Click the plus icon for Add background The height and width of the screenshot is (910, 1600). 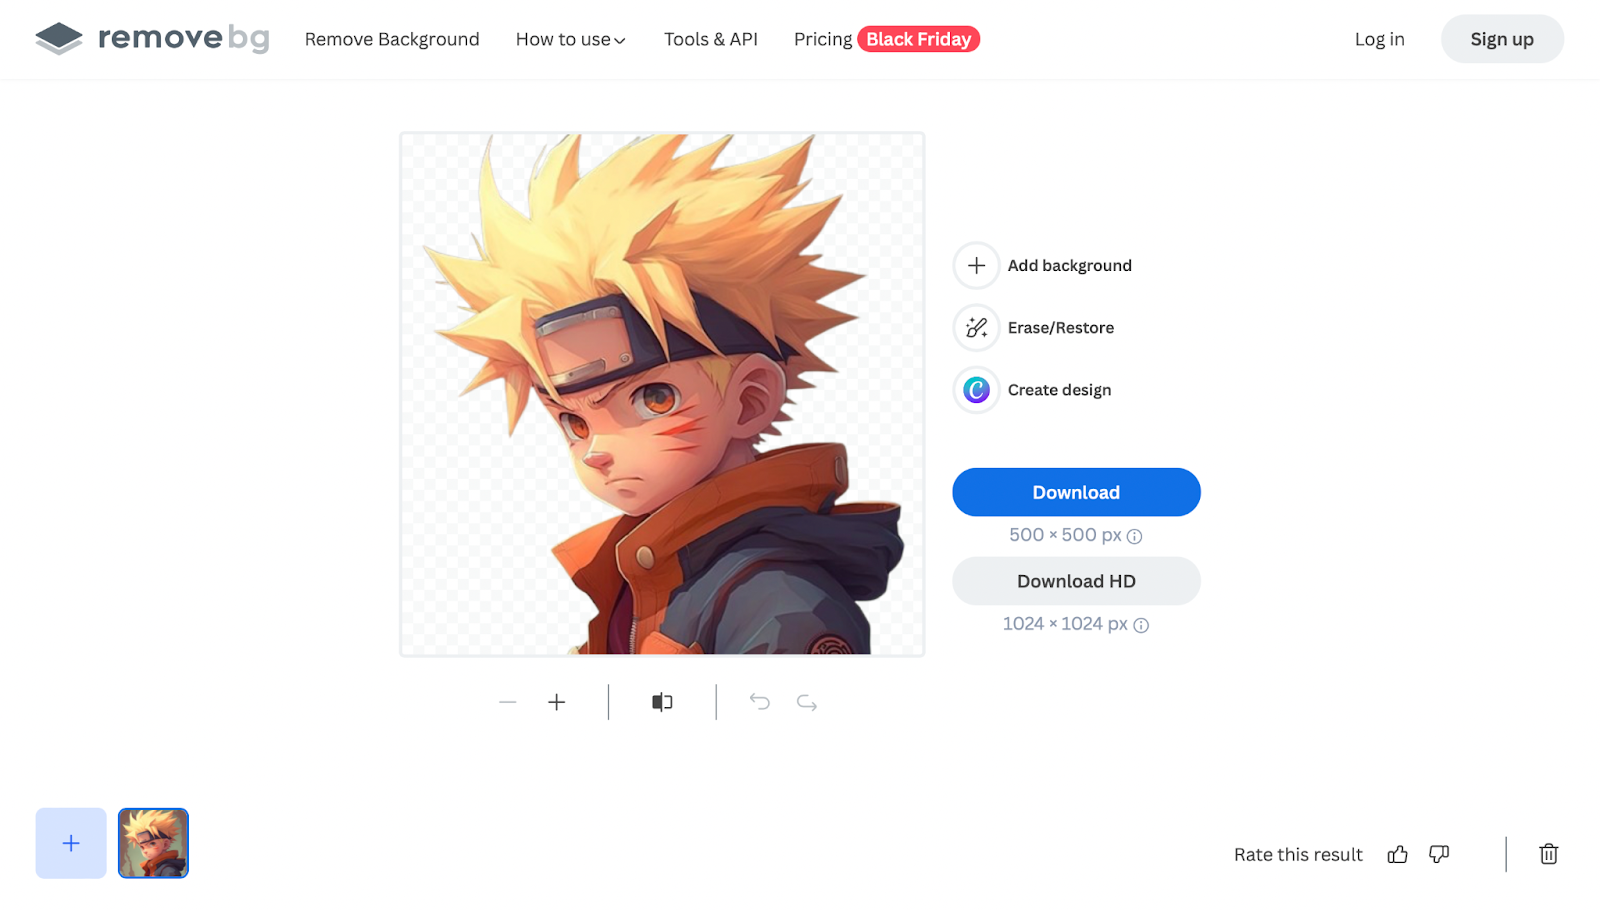point(976,266)
